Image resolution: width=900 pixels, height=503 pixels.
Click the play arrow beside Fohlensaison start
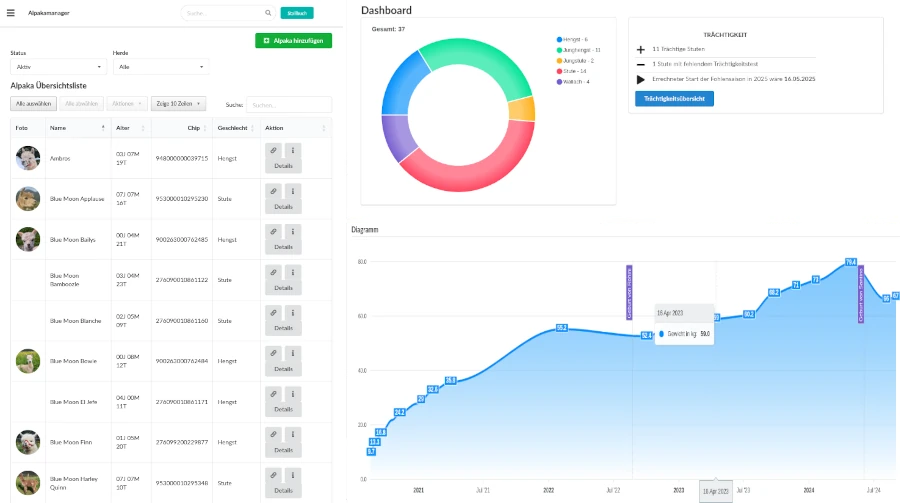[x=640, y=78]
